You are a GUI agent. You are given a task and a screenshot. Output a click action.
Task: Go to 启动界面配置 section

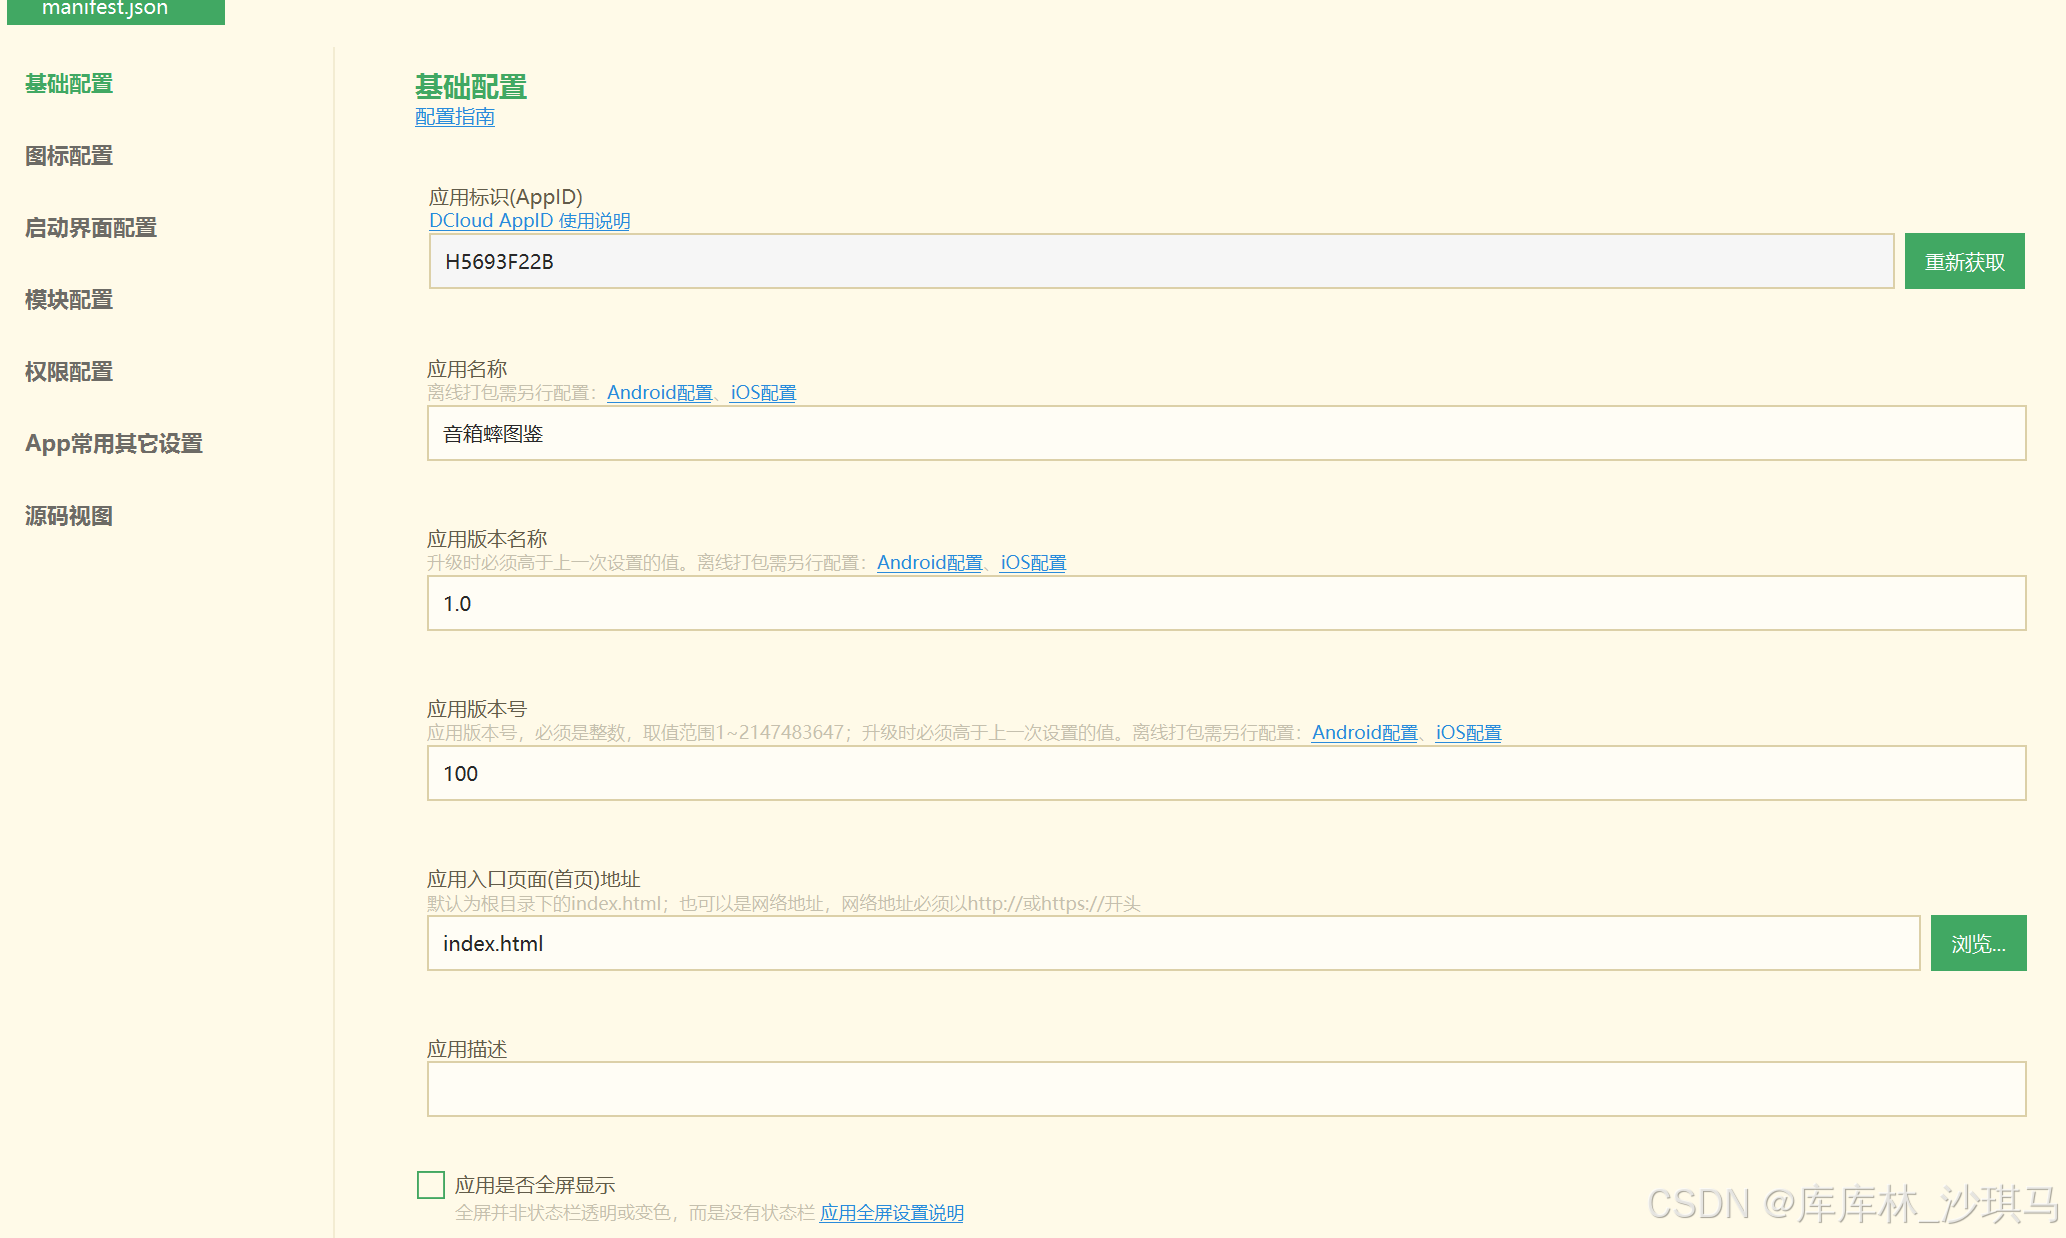click(91, 228)
